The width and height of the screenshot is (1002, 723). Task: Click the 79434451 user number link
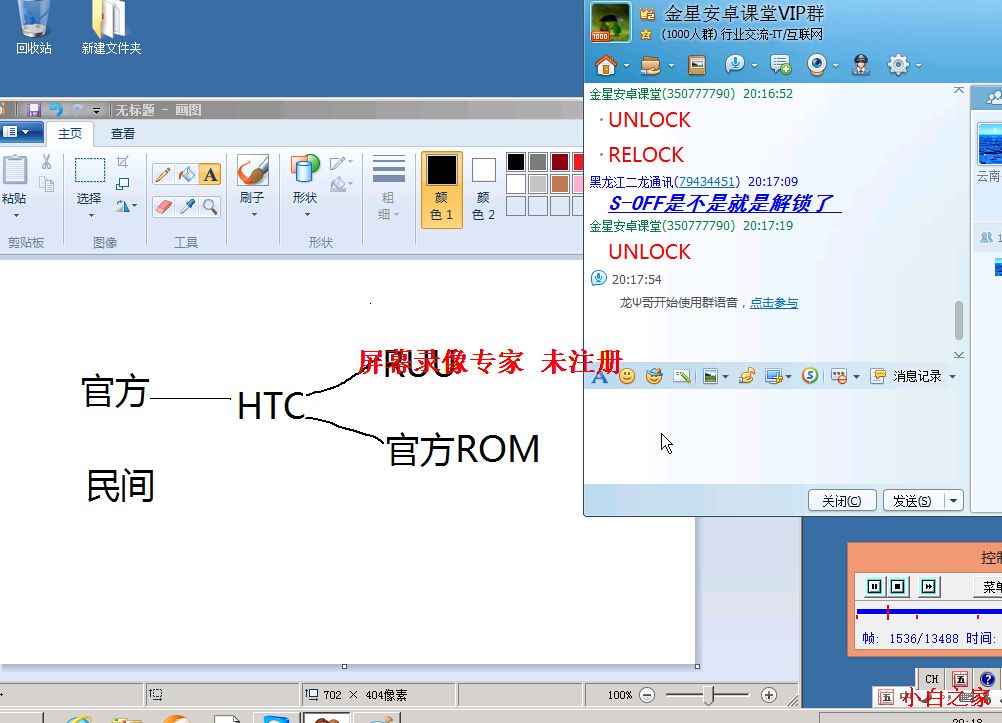707,182
